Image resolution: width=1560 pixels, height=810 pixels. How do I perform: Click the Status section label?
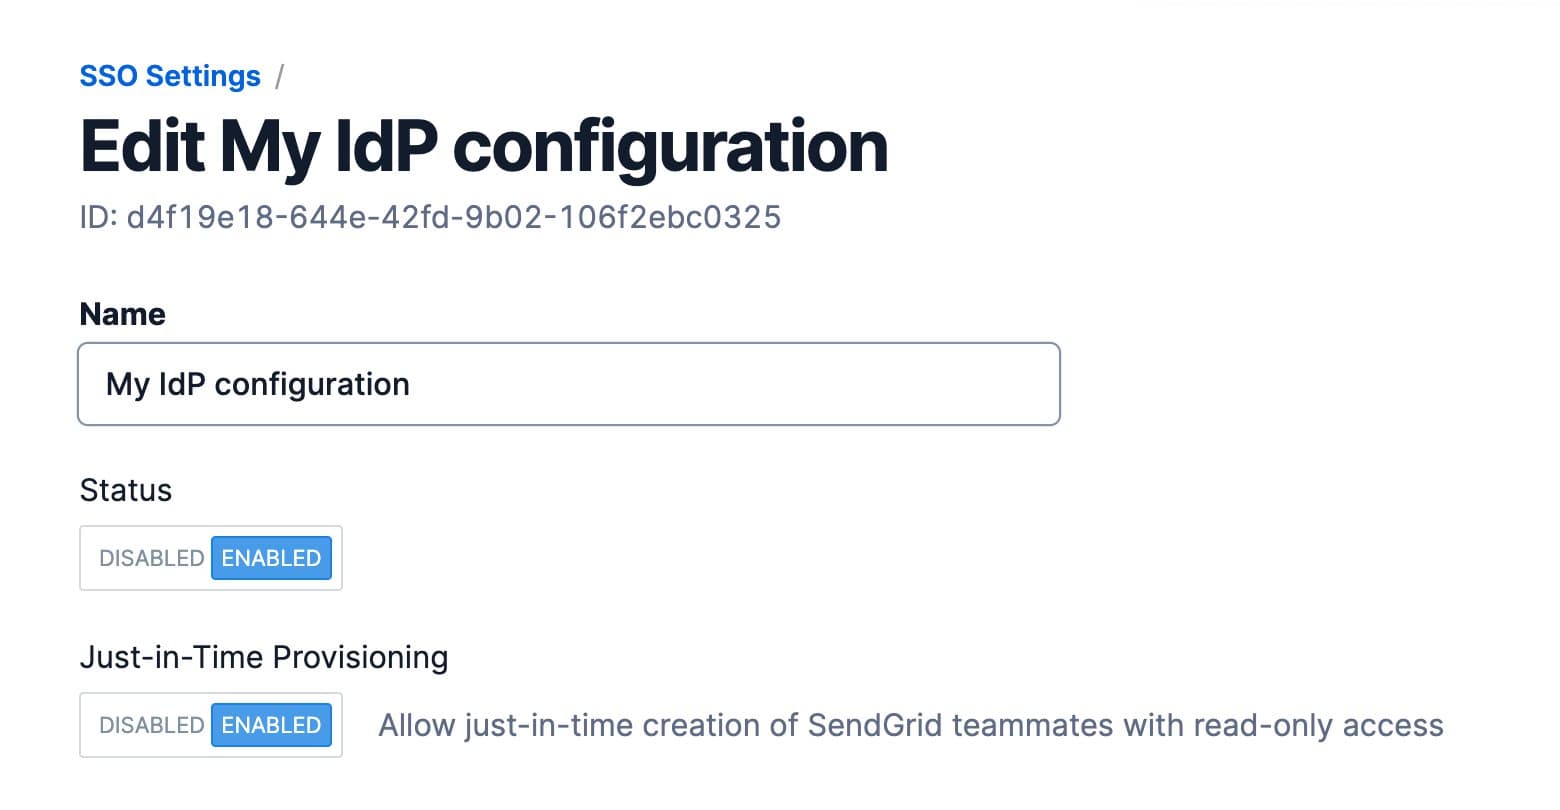125,490
